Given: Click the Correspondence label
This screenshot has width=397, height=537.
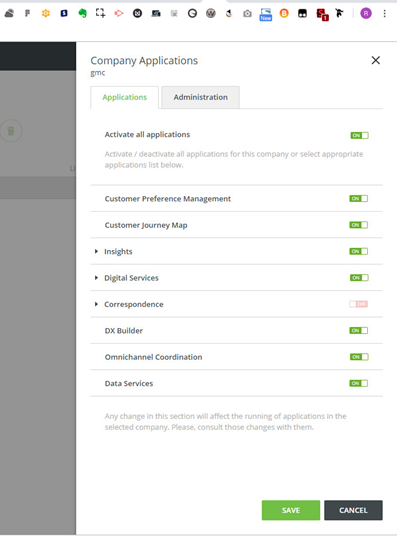Looking at the screenshot, I should coord(134,304).
